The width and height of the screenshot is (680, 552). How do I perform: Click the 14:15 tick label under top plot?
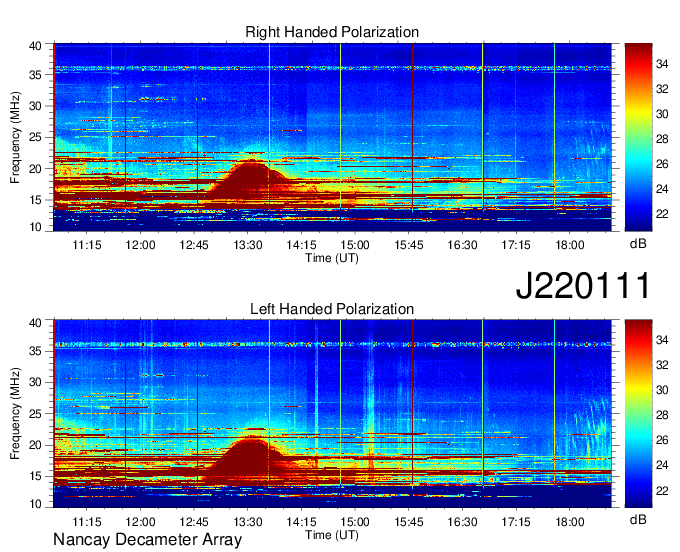(x=301, y=245)
